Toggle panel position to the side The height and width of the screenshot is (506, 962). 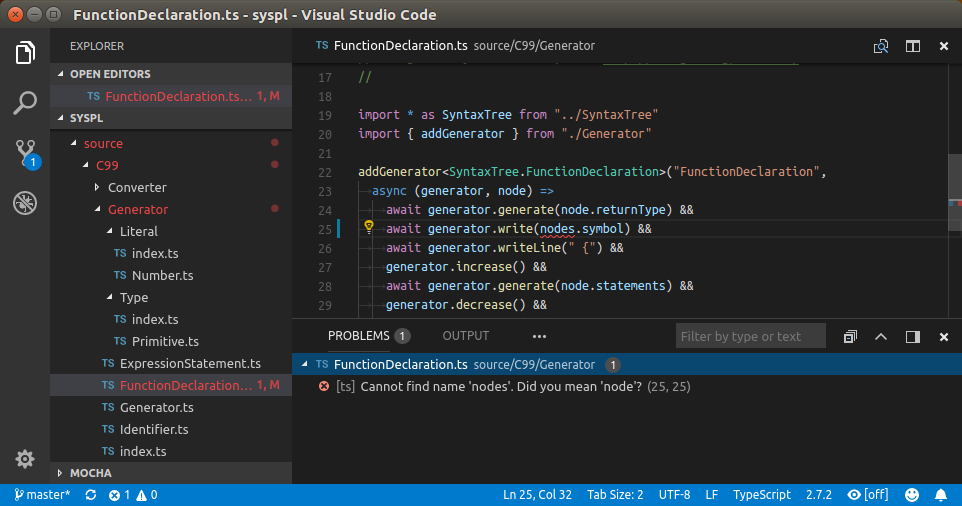[x=912, y=336]
